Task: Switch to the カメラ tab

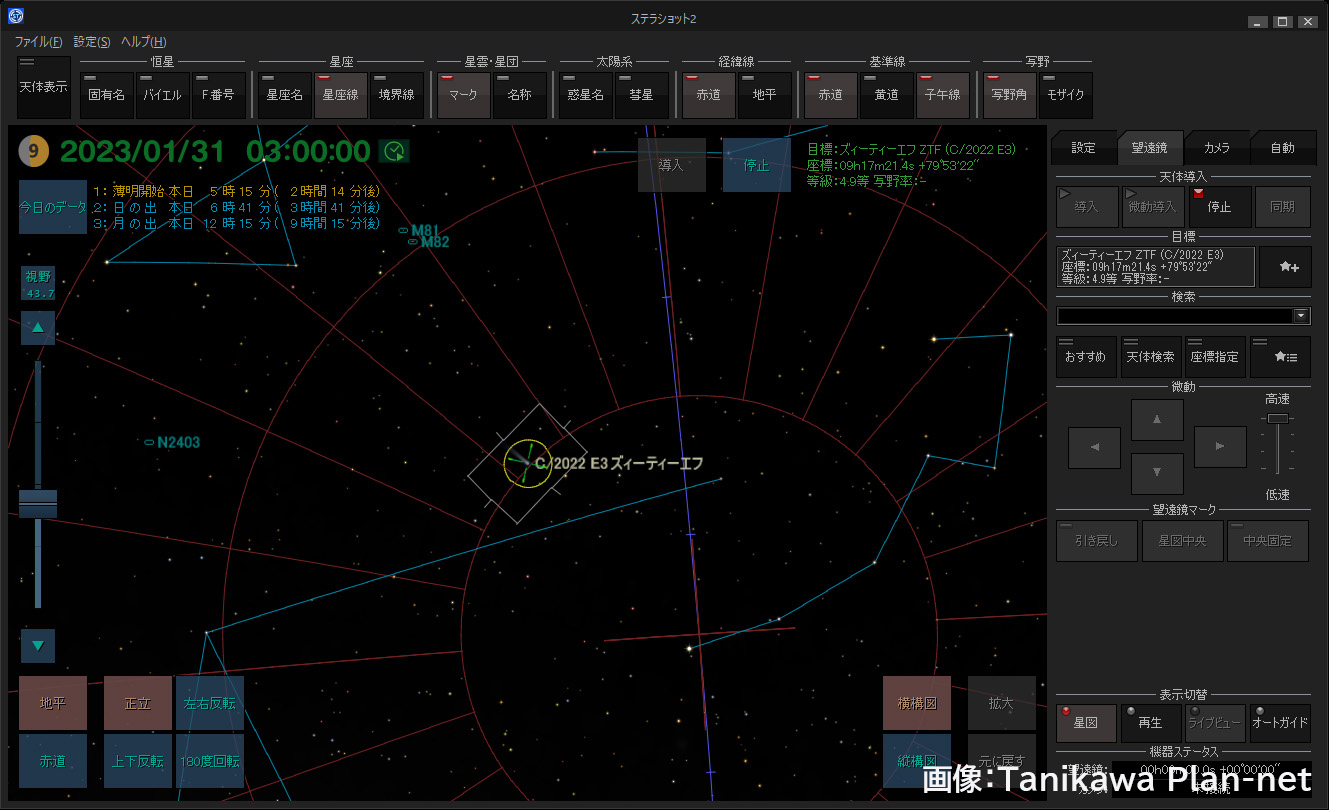Action: (x=1216, y=148)
